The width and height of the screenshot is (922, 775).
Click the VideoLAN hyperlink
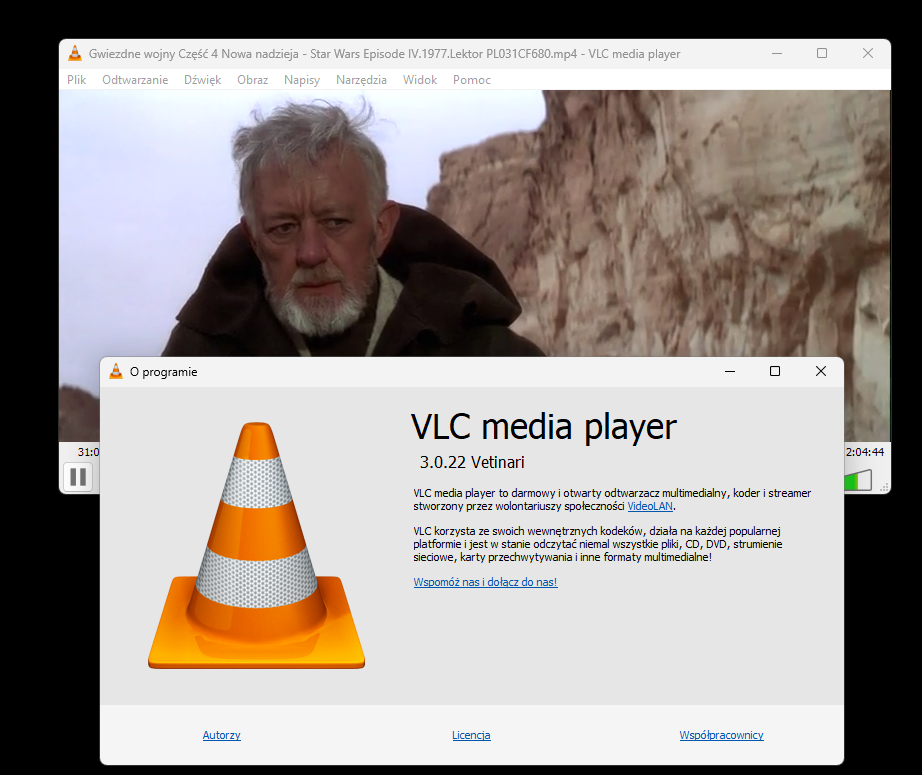650,506
